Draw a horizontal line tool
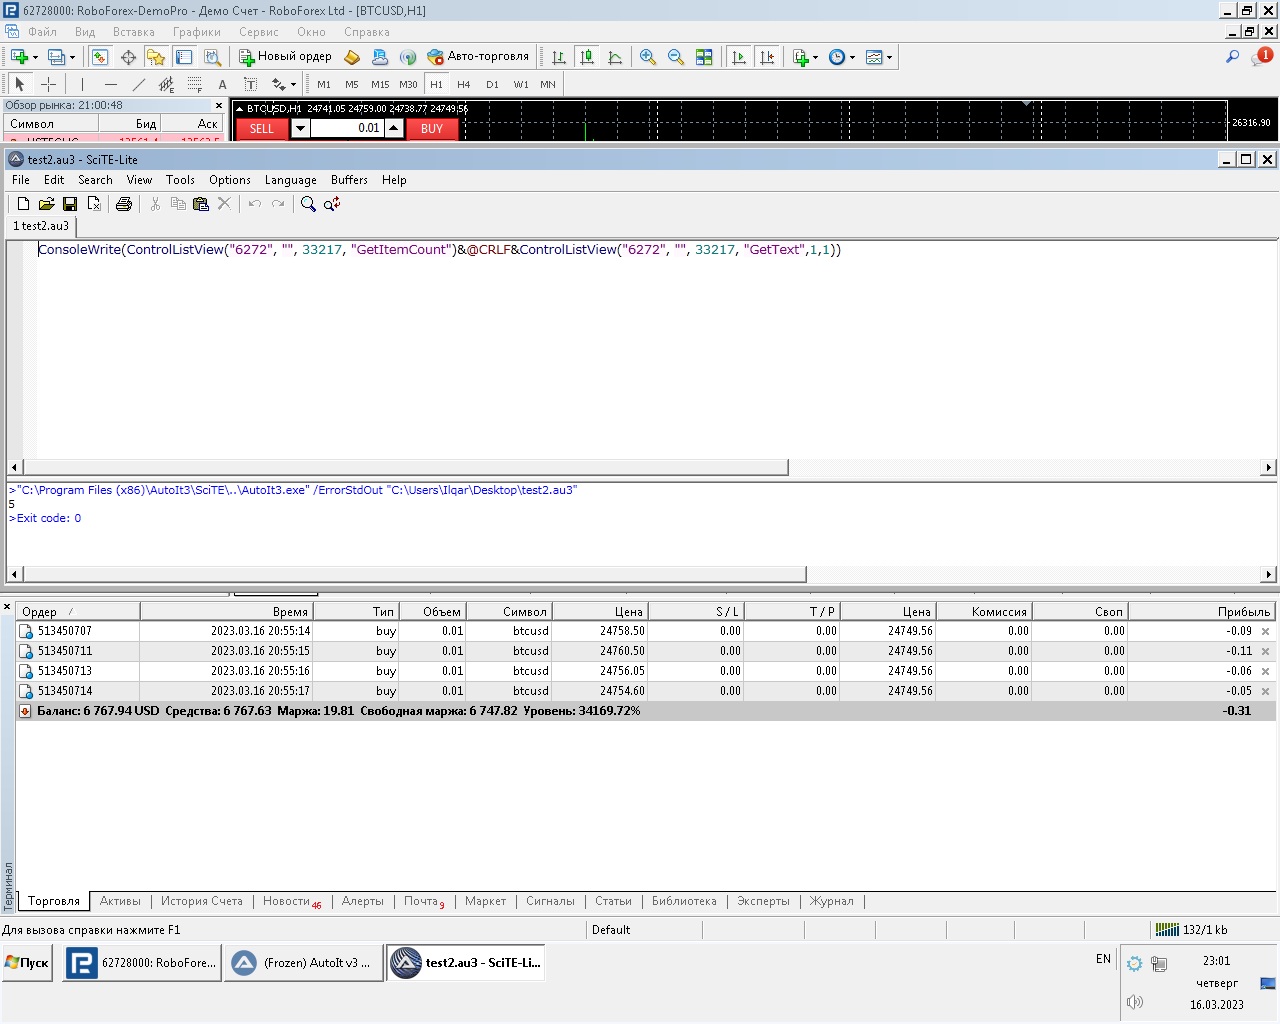The width and height of the screenshot is (1280, 1024). 110,84
